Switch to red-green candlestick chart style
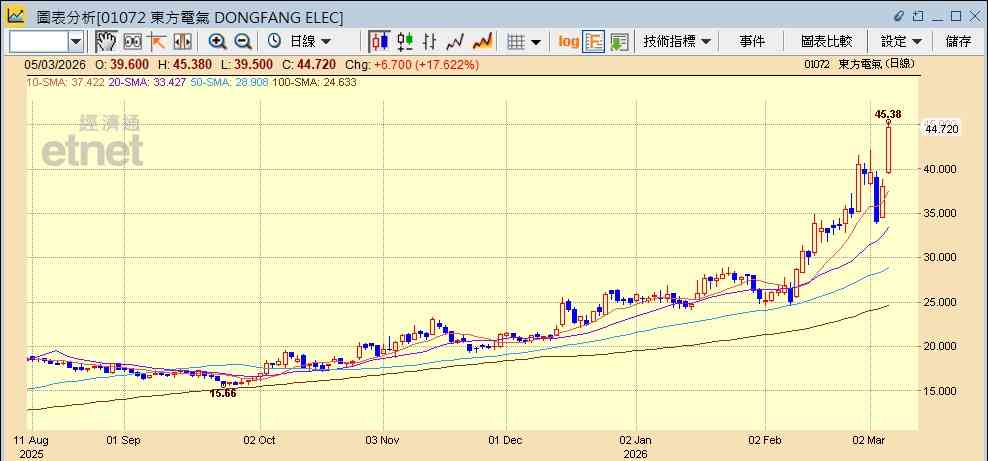Viewport: 988px width, 461px height. [x=405, y=42]
